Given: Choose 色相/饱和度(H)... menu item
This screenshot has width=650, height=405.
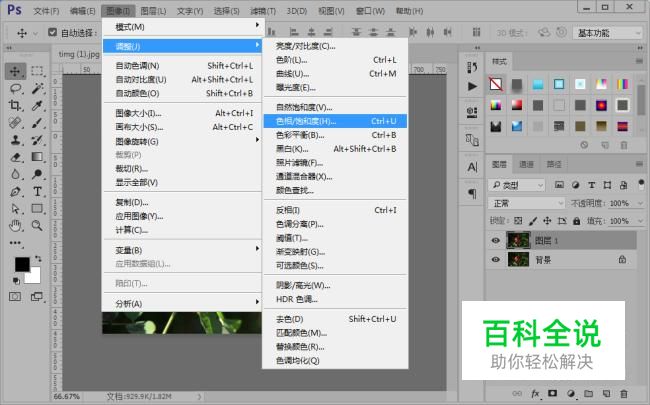Looking at the screenshot, I should [x=335, y=121].
